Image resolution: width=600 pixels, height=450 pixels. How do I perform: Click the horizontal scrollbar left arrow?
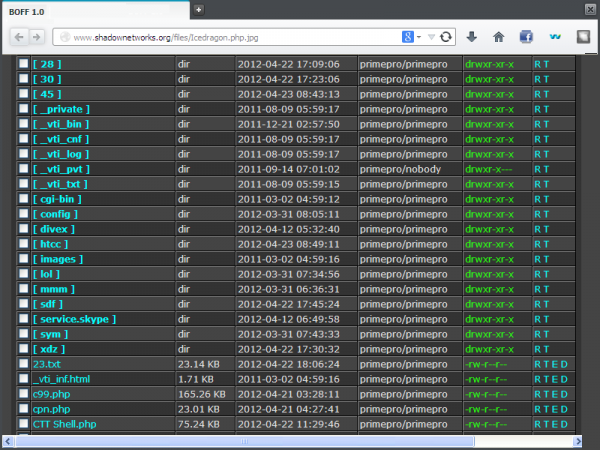click(8, 441)
